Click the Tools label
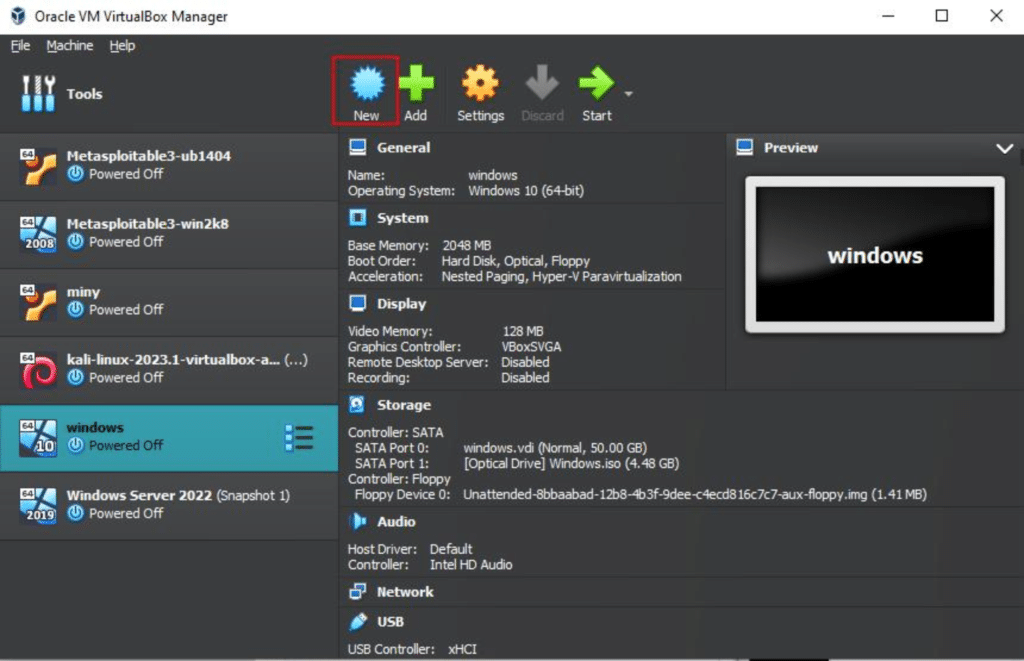 click(x=84, y=94)
